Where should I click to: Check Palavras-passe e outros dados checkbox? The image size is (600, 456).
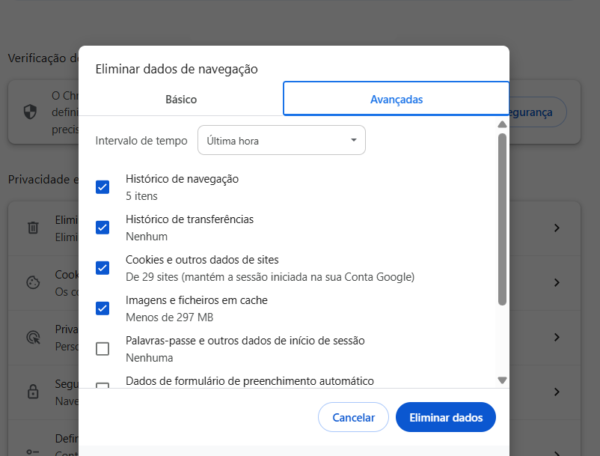(103, 349)
